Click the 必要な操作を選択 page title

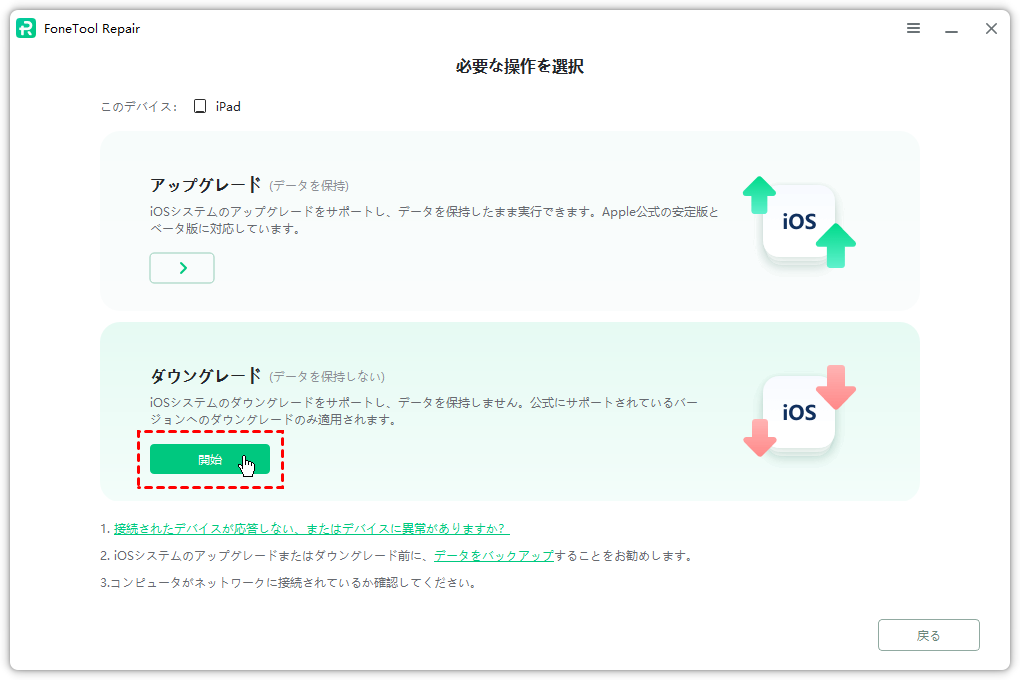pos(519,67)
